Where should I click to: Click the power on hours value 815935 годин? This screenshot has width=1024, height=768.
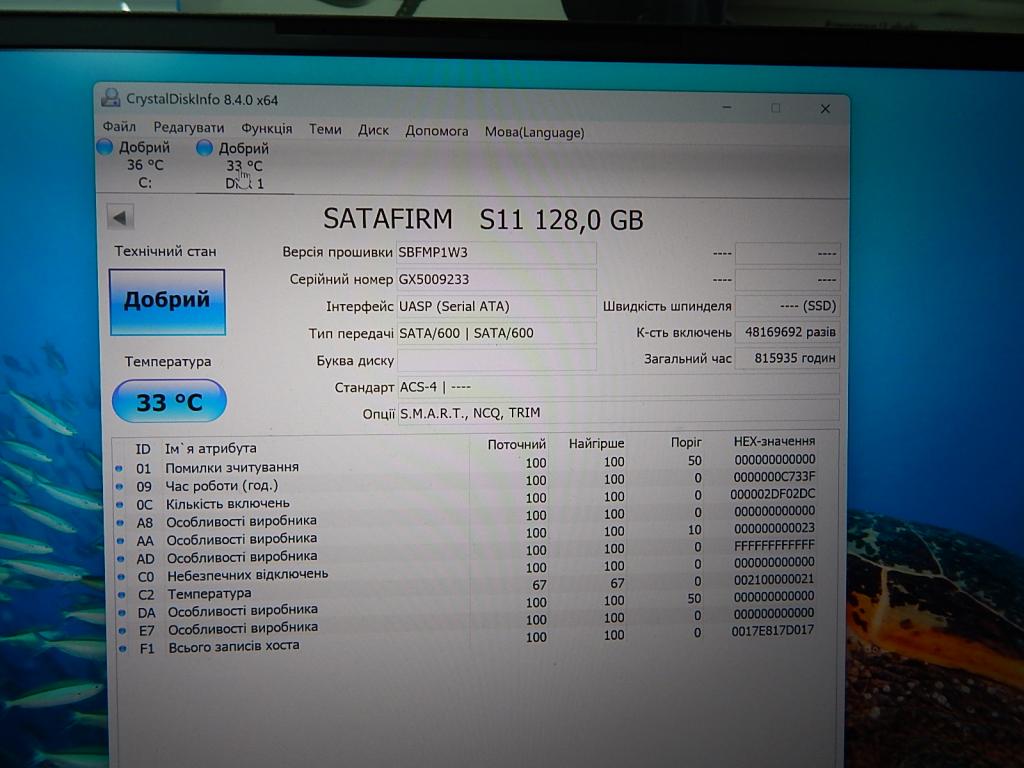click(x=787, y=358)
